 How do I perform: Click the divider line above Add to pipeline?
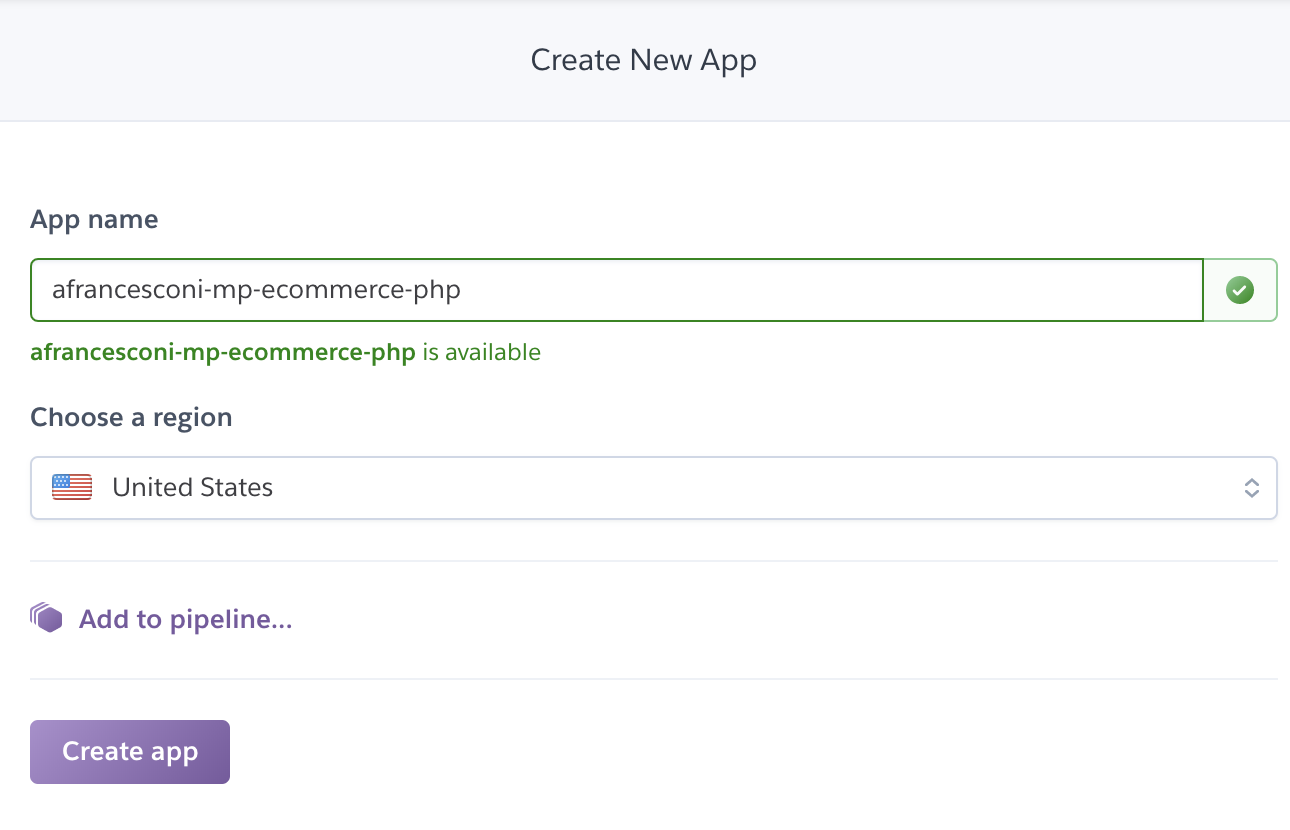[653, 561]
